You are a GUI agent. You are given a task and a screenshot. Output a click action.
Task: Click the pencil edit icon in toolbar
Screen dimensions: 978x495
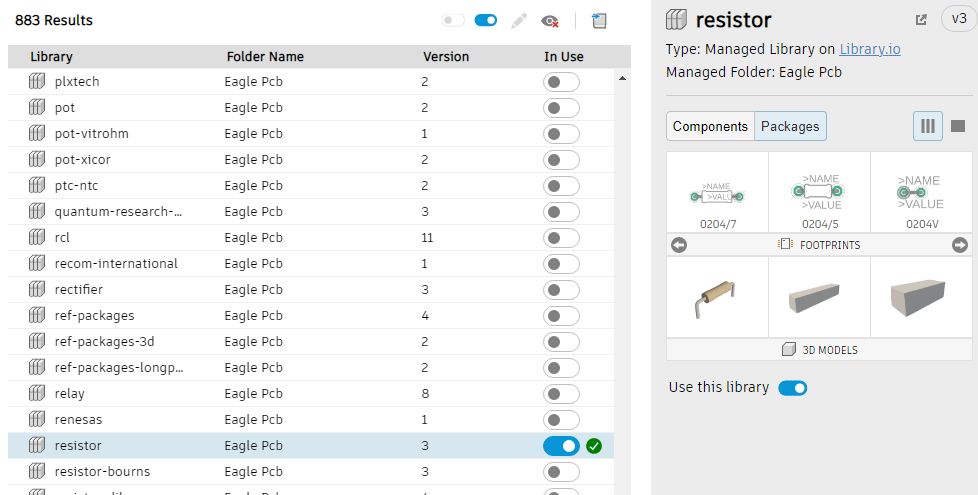(x=518, y=21)
